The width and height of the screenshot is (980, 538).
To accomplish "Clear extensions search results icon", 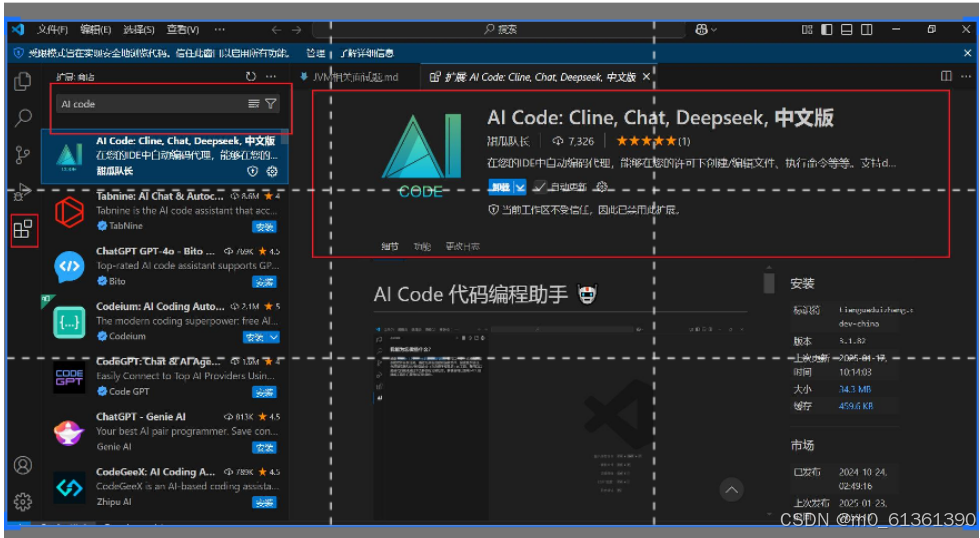I will (253, 104).
